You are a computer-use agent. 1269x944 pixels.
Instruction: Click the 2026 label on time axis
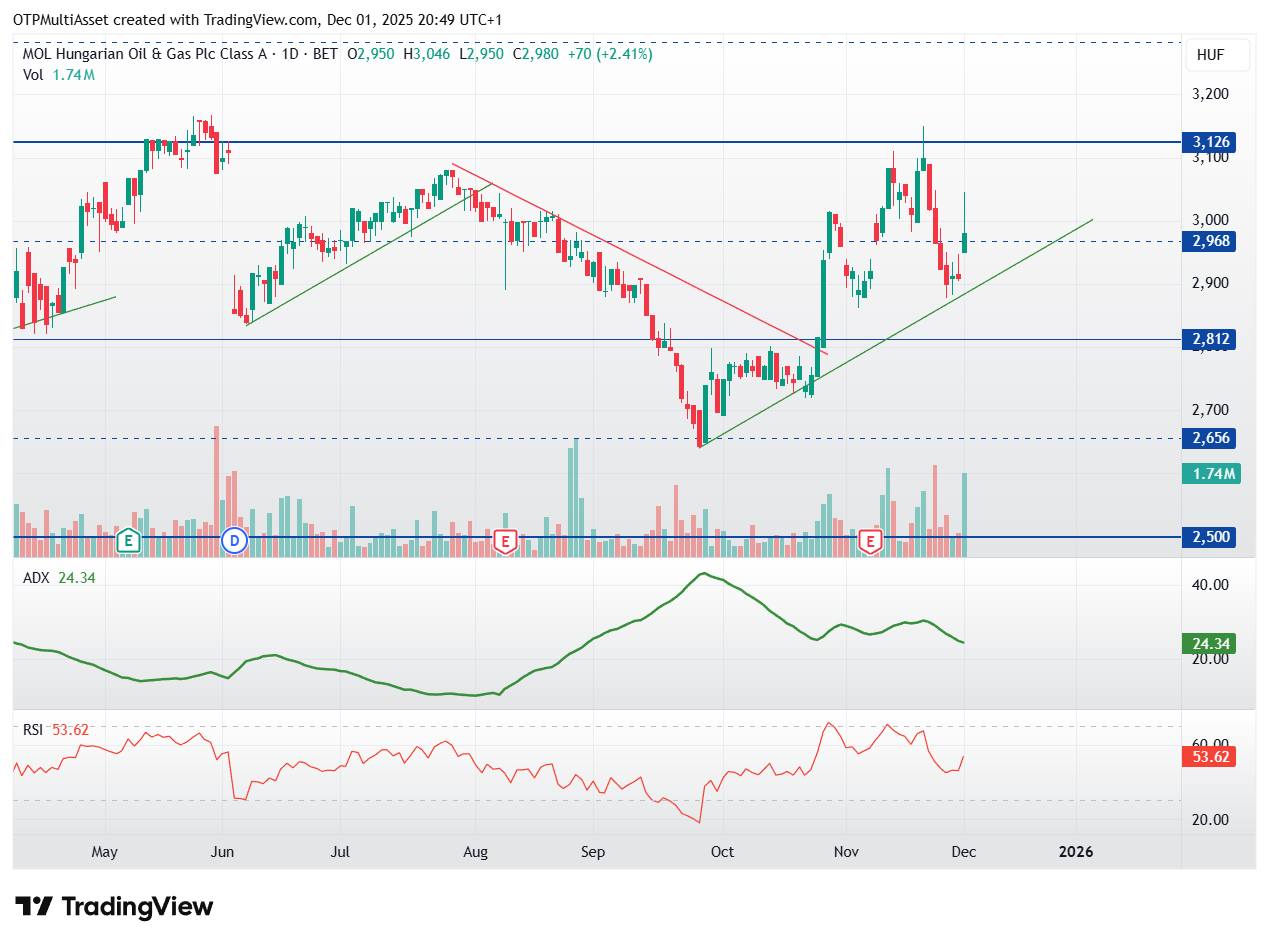coord(1076,852)
